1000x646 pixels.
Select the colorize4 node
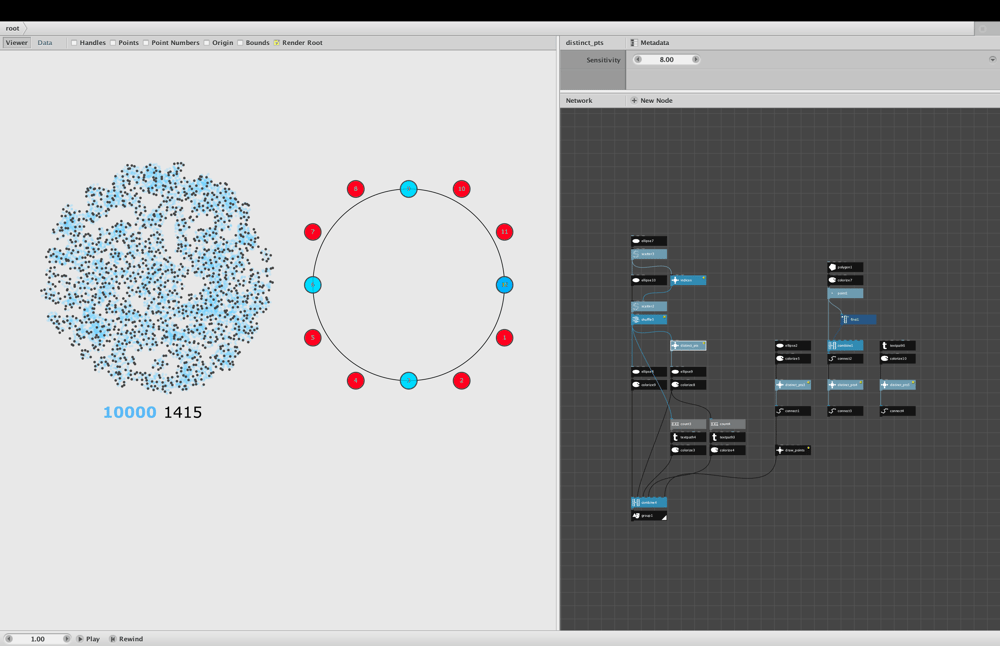pyautogui.click(x=728, y=450)
